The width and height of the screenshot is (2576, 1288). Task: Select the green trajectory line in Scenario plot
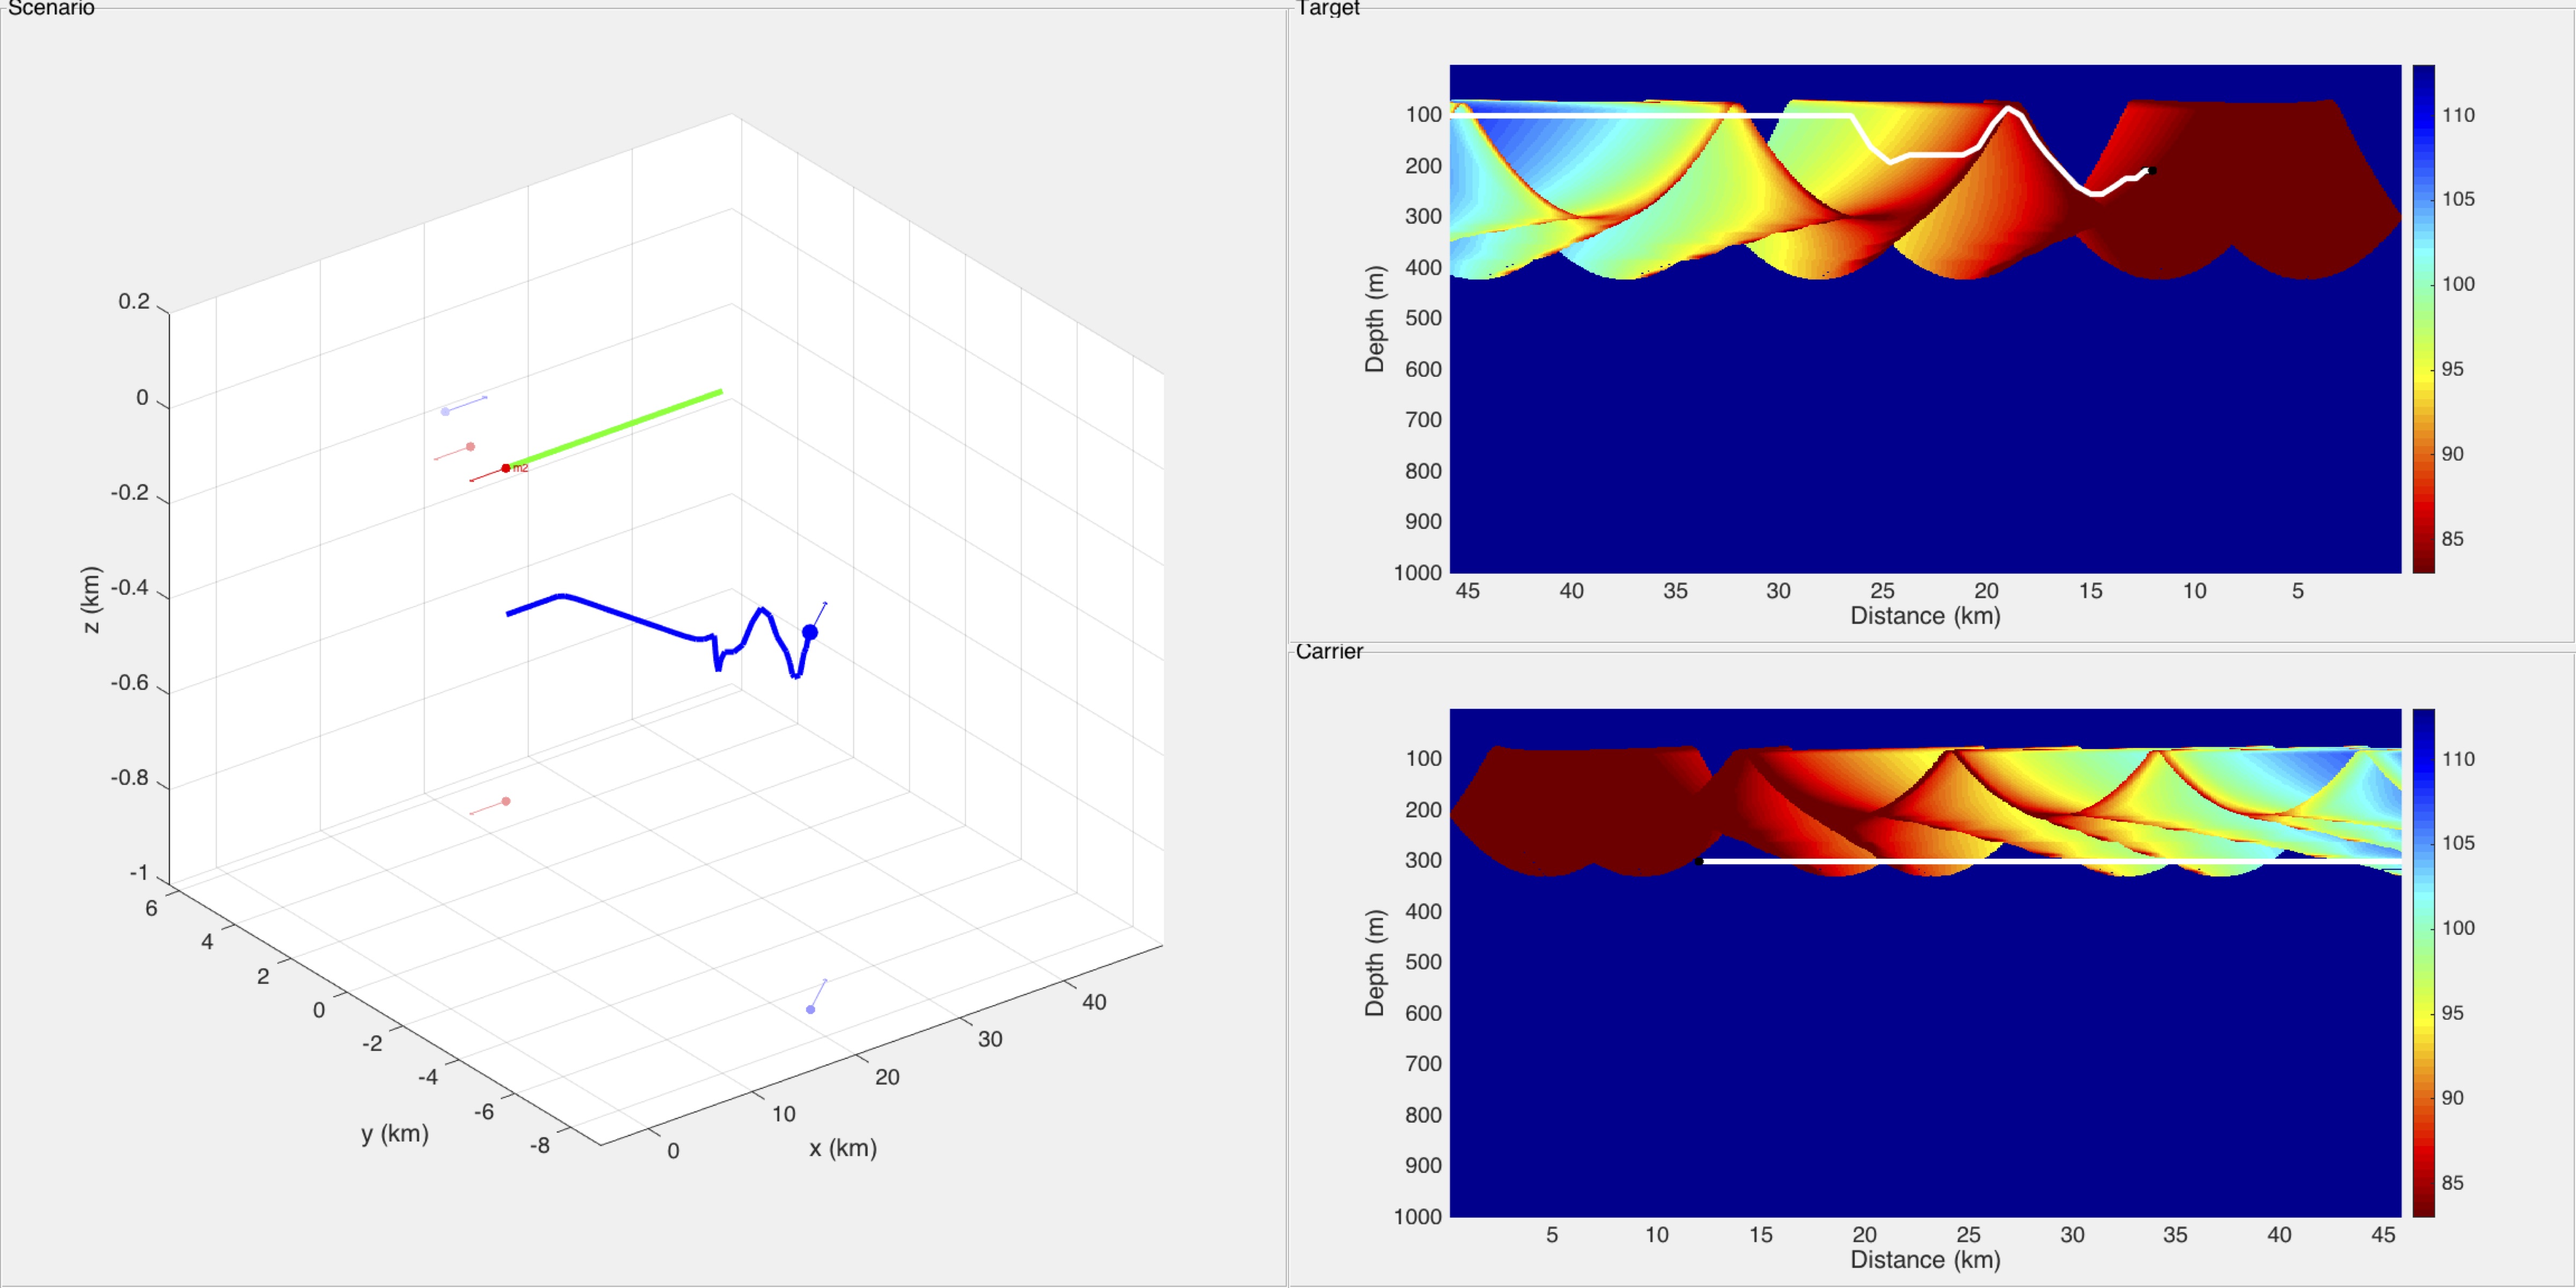(x=614, y=429)
